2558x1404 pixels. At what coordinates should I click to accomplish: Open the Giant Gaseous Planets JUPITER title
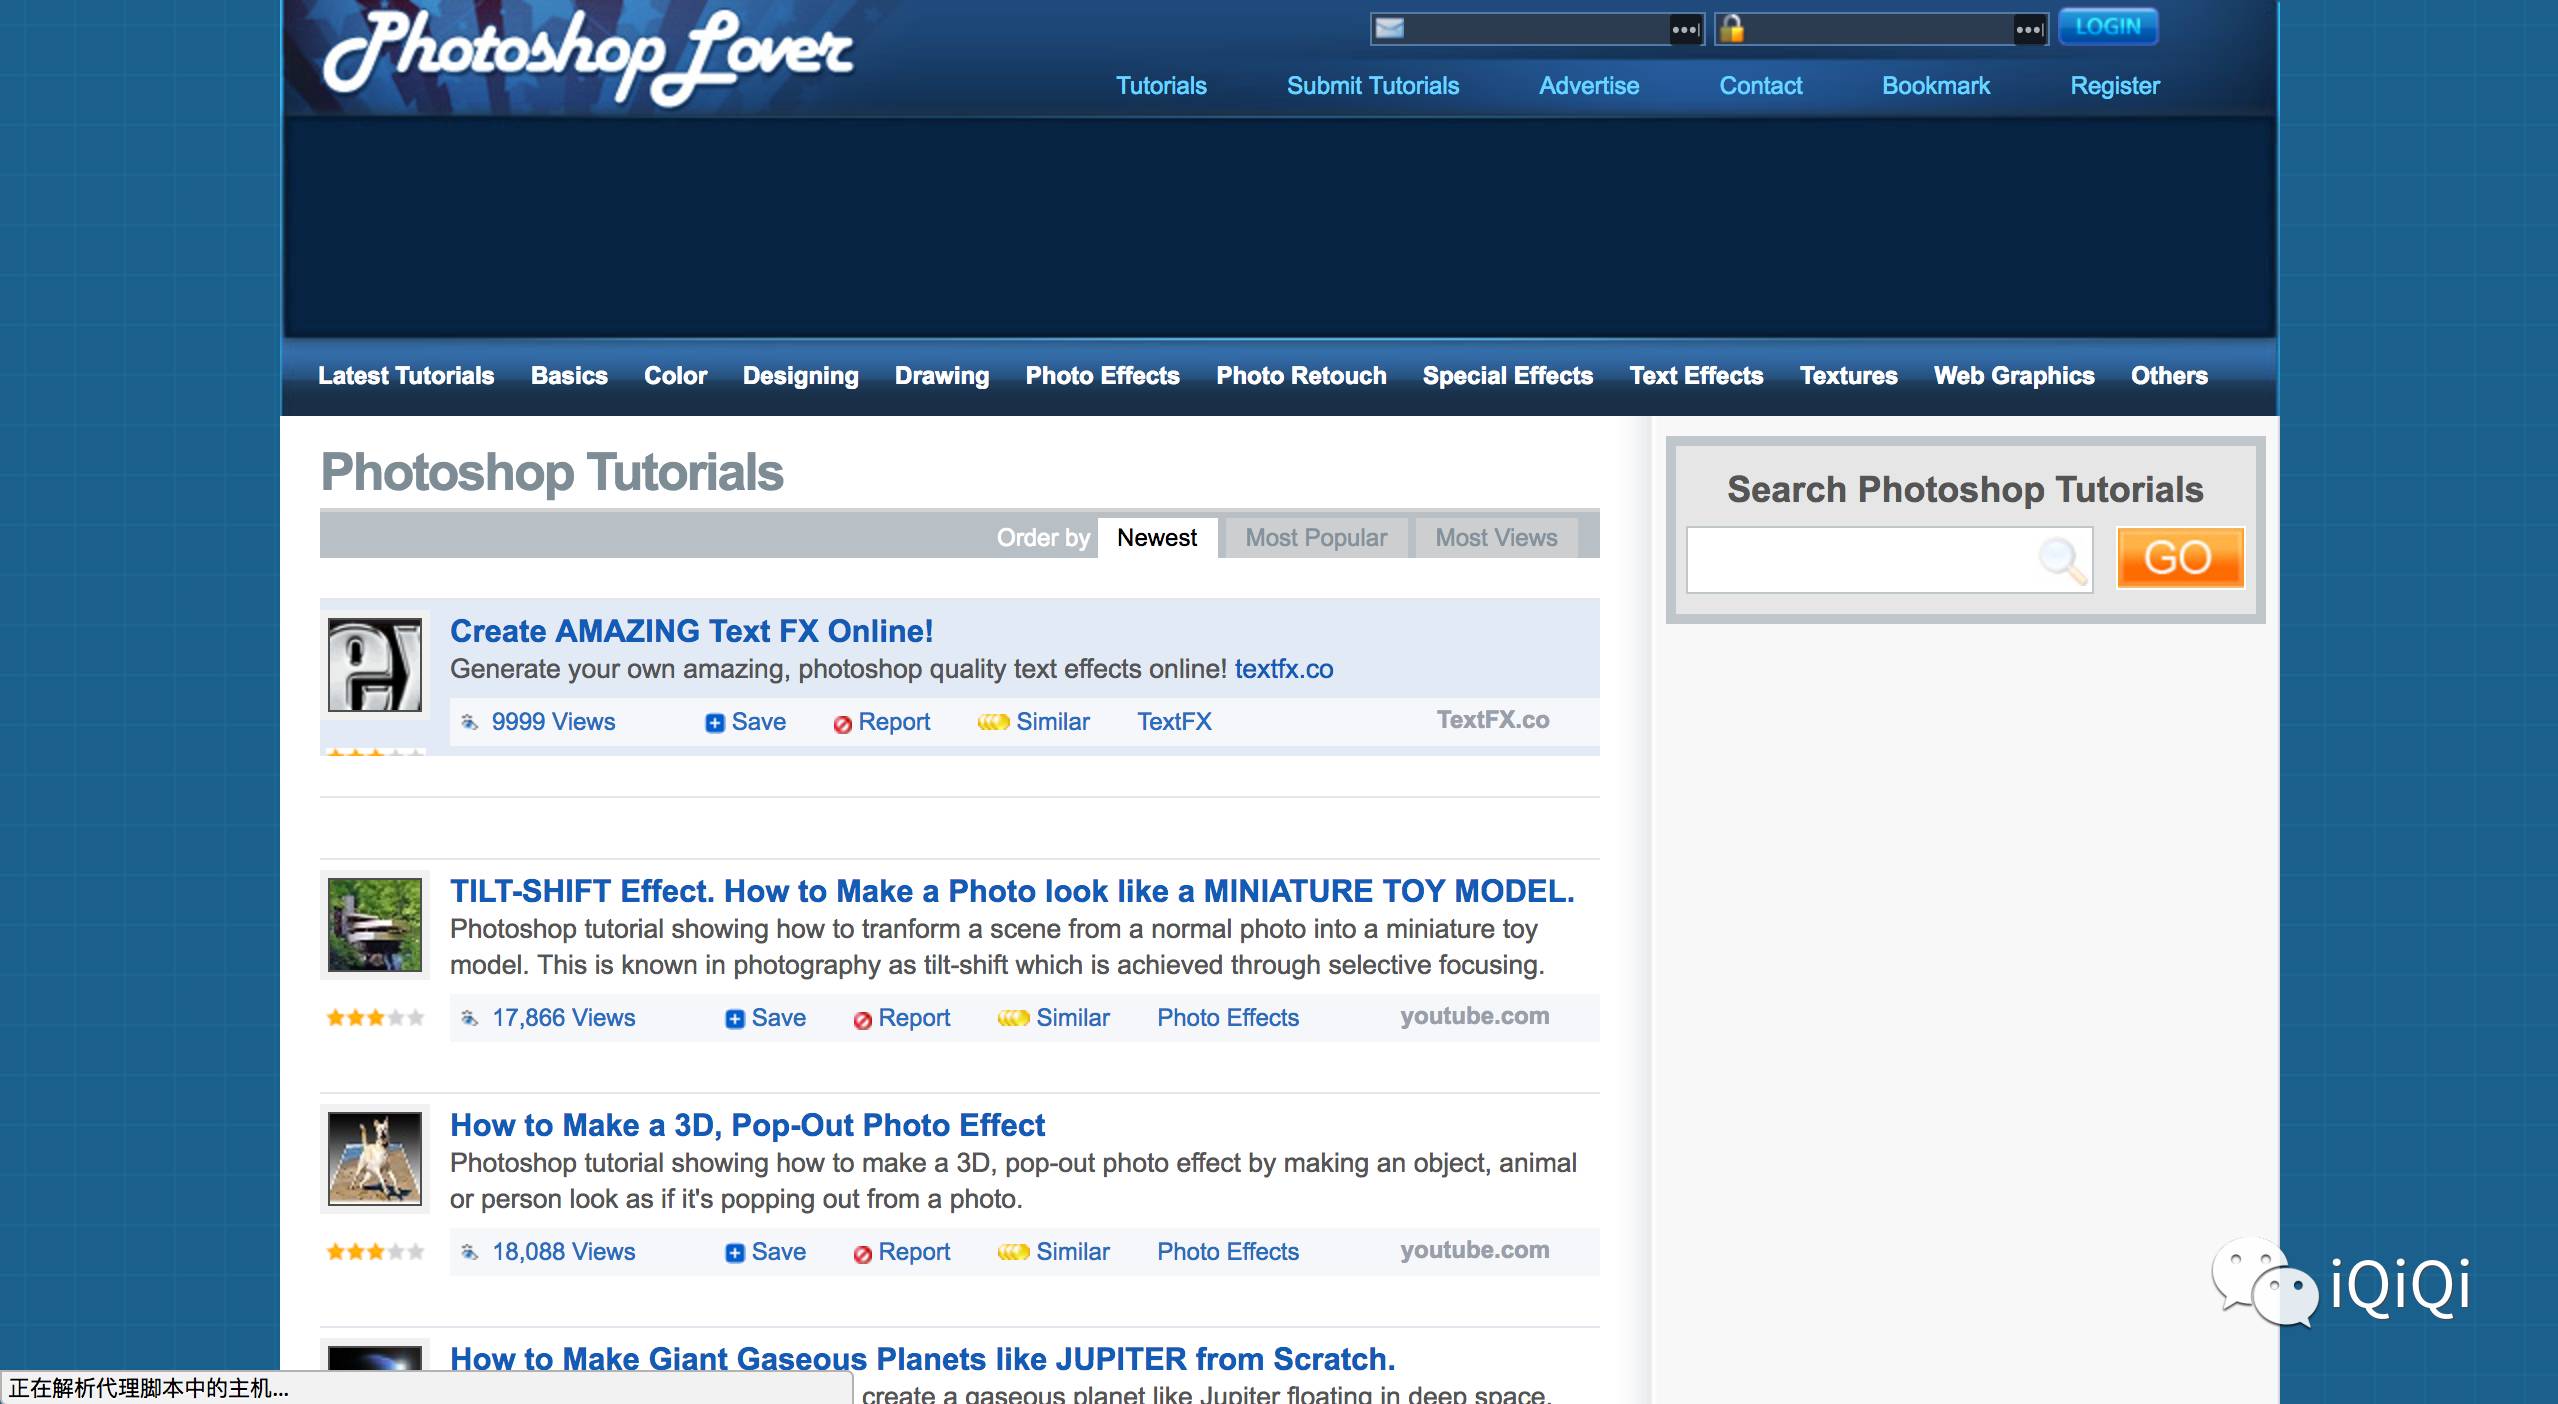click(x=922, y=1359)
